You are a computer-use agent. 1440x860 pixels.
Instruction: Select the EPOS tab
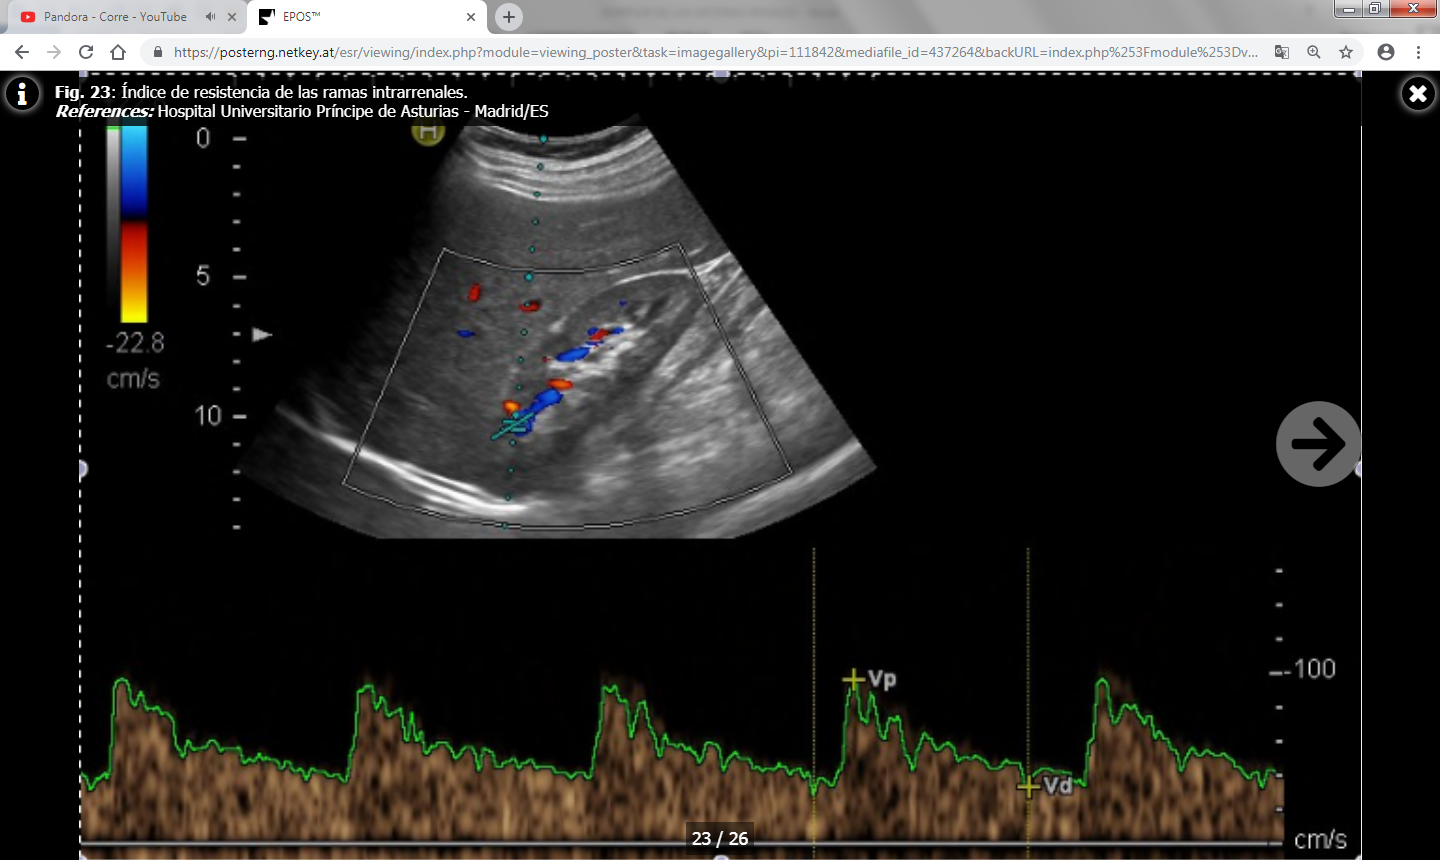click(x=360, y=17)
